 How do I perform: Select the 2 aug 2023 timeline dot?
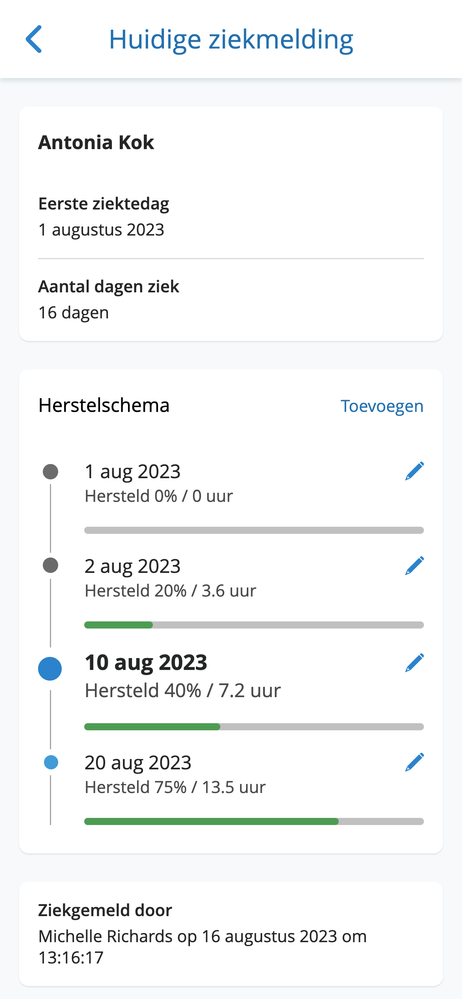50,565
